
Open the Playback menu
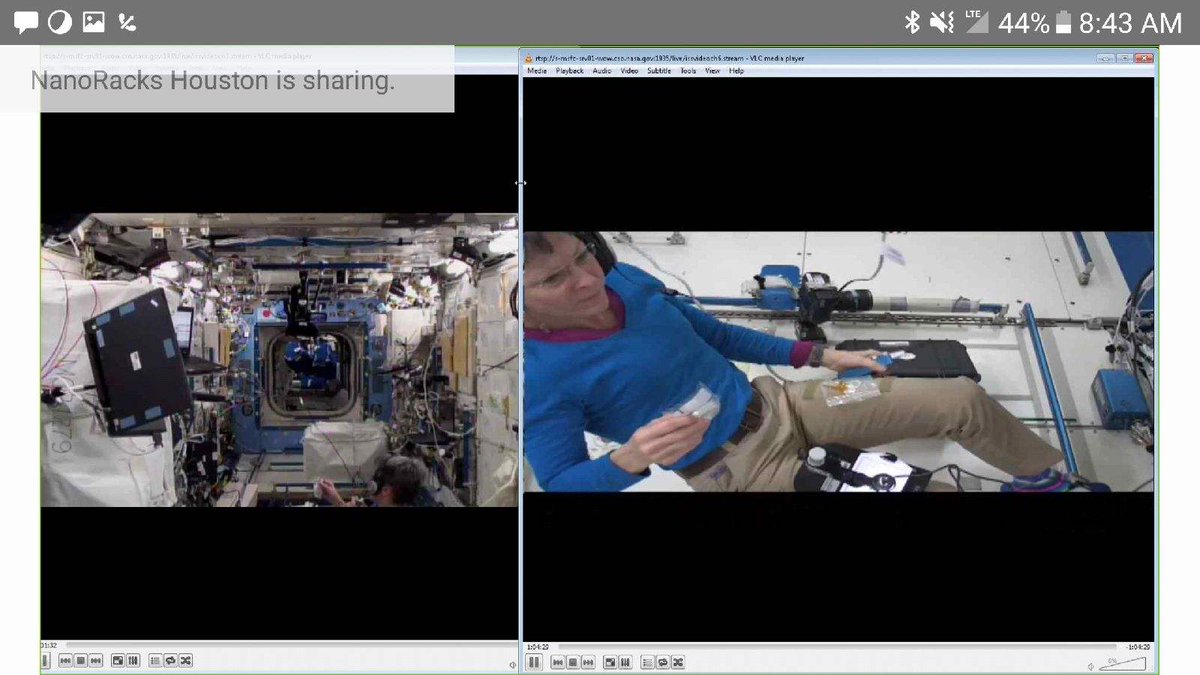(569, 71)
